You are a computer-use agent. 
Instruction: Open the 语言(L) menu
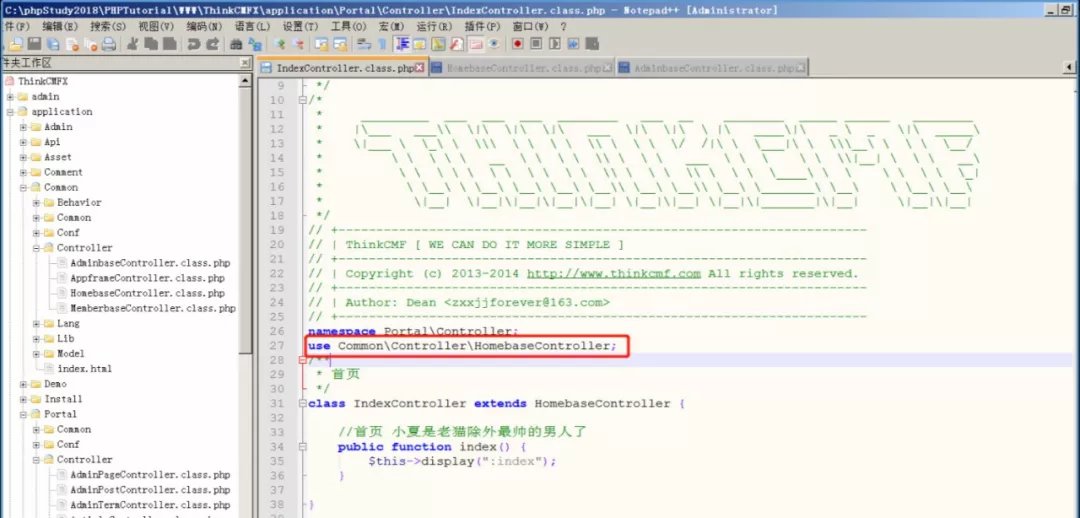coord(251,26)
